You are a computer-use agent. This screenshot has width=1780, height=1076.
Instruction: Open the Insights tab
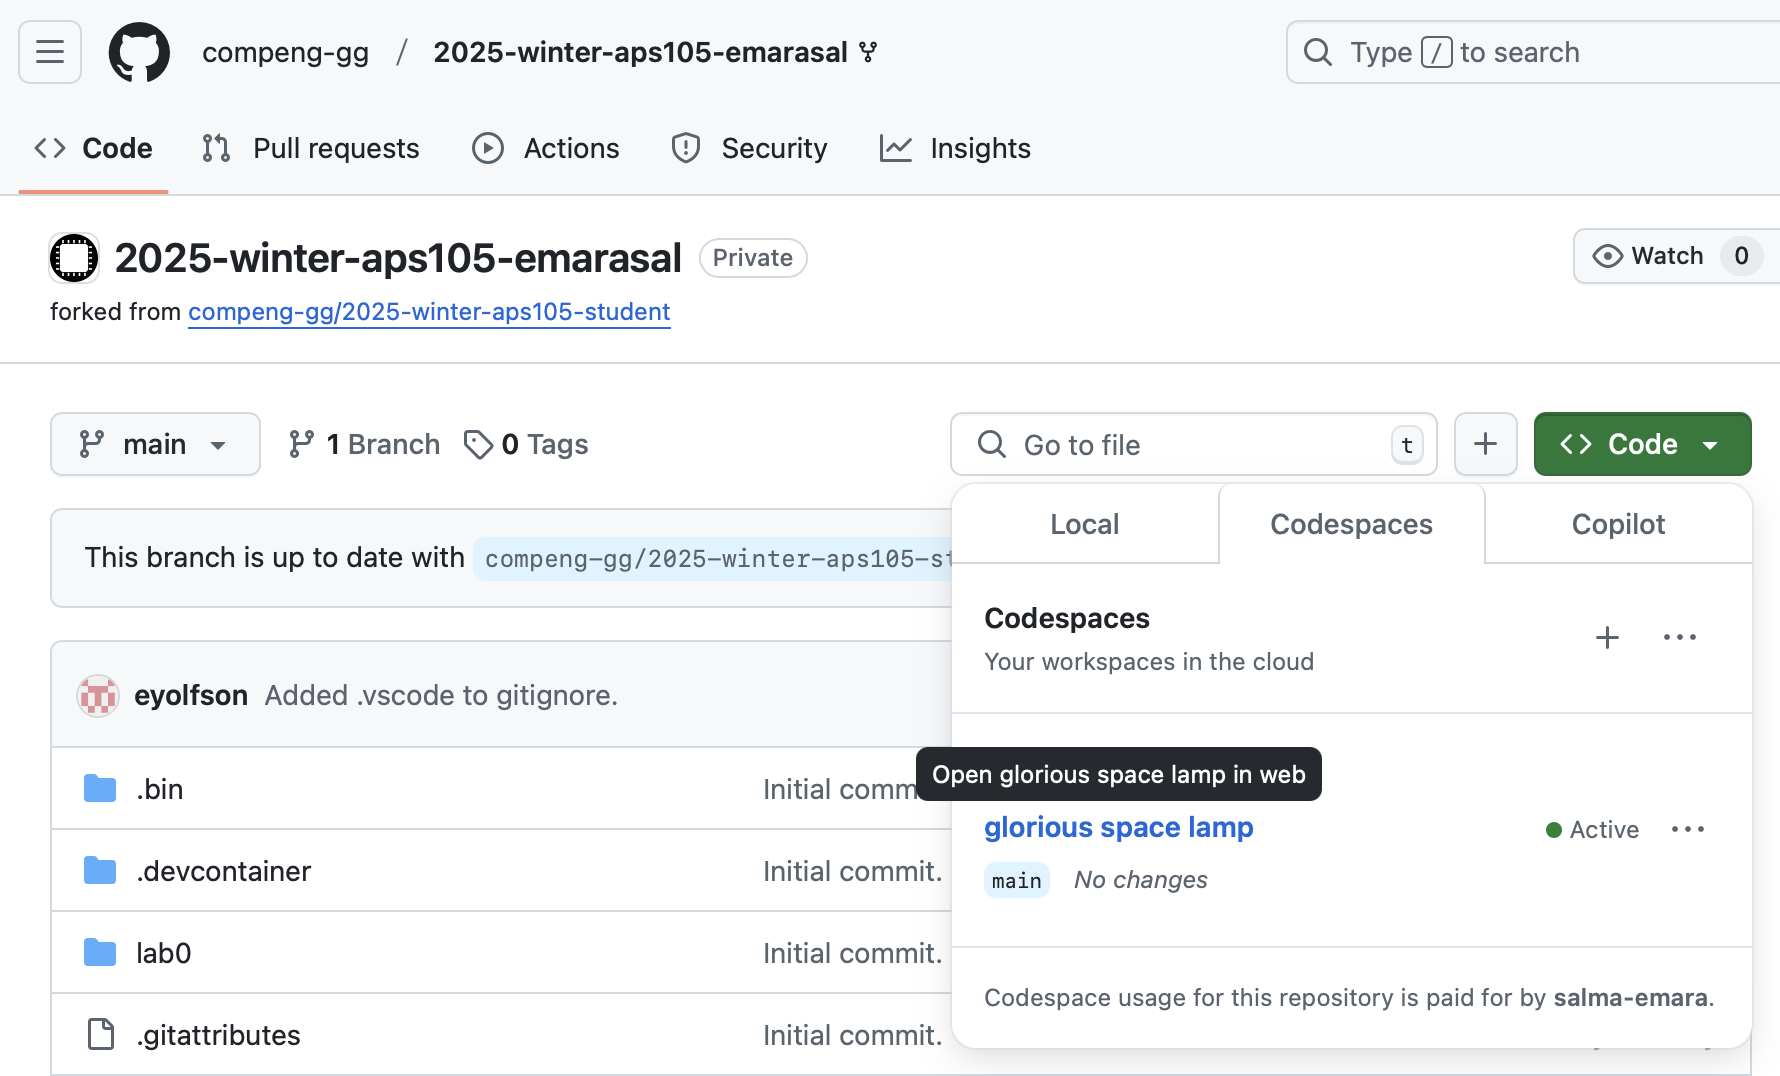coord(955,148)
